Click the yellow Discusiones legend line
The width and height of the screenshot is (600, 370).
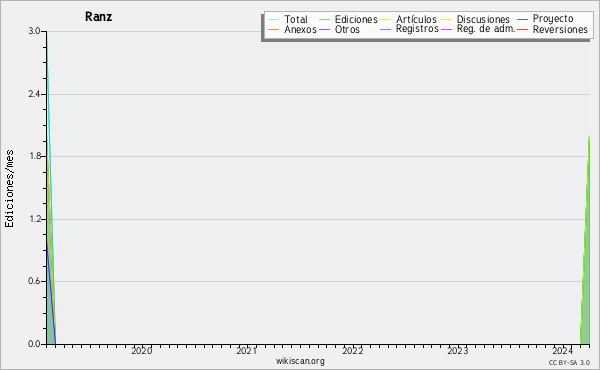pyautogui.click(x=447, y=20)
